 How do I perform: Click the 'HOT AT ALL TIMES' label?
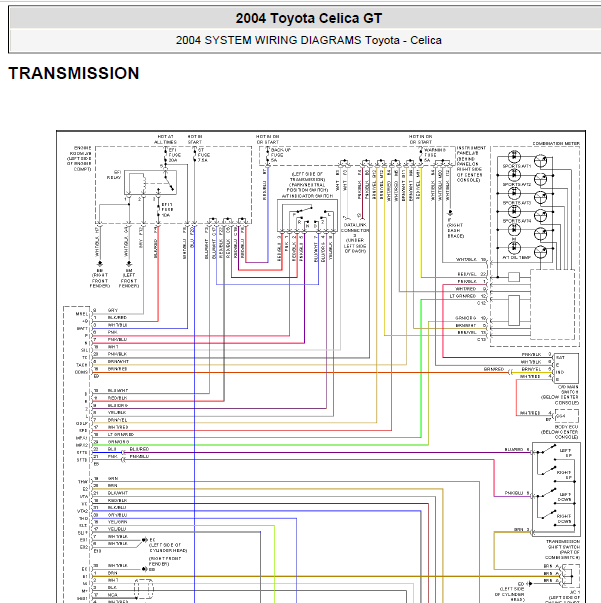tap(165, 139)
